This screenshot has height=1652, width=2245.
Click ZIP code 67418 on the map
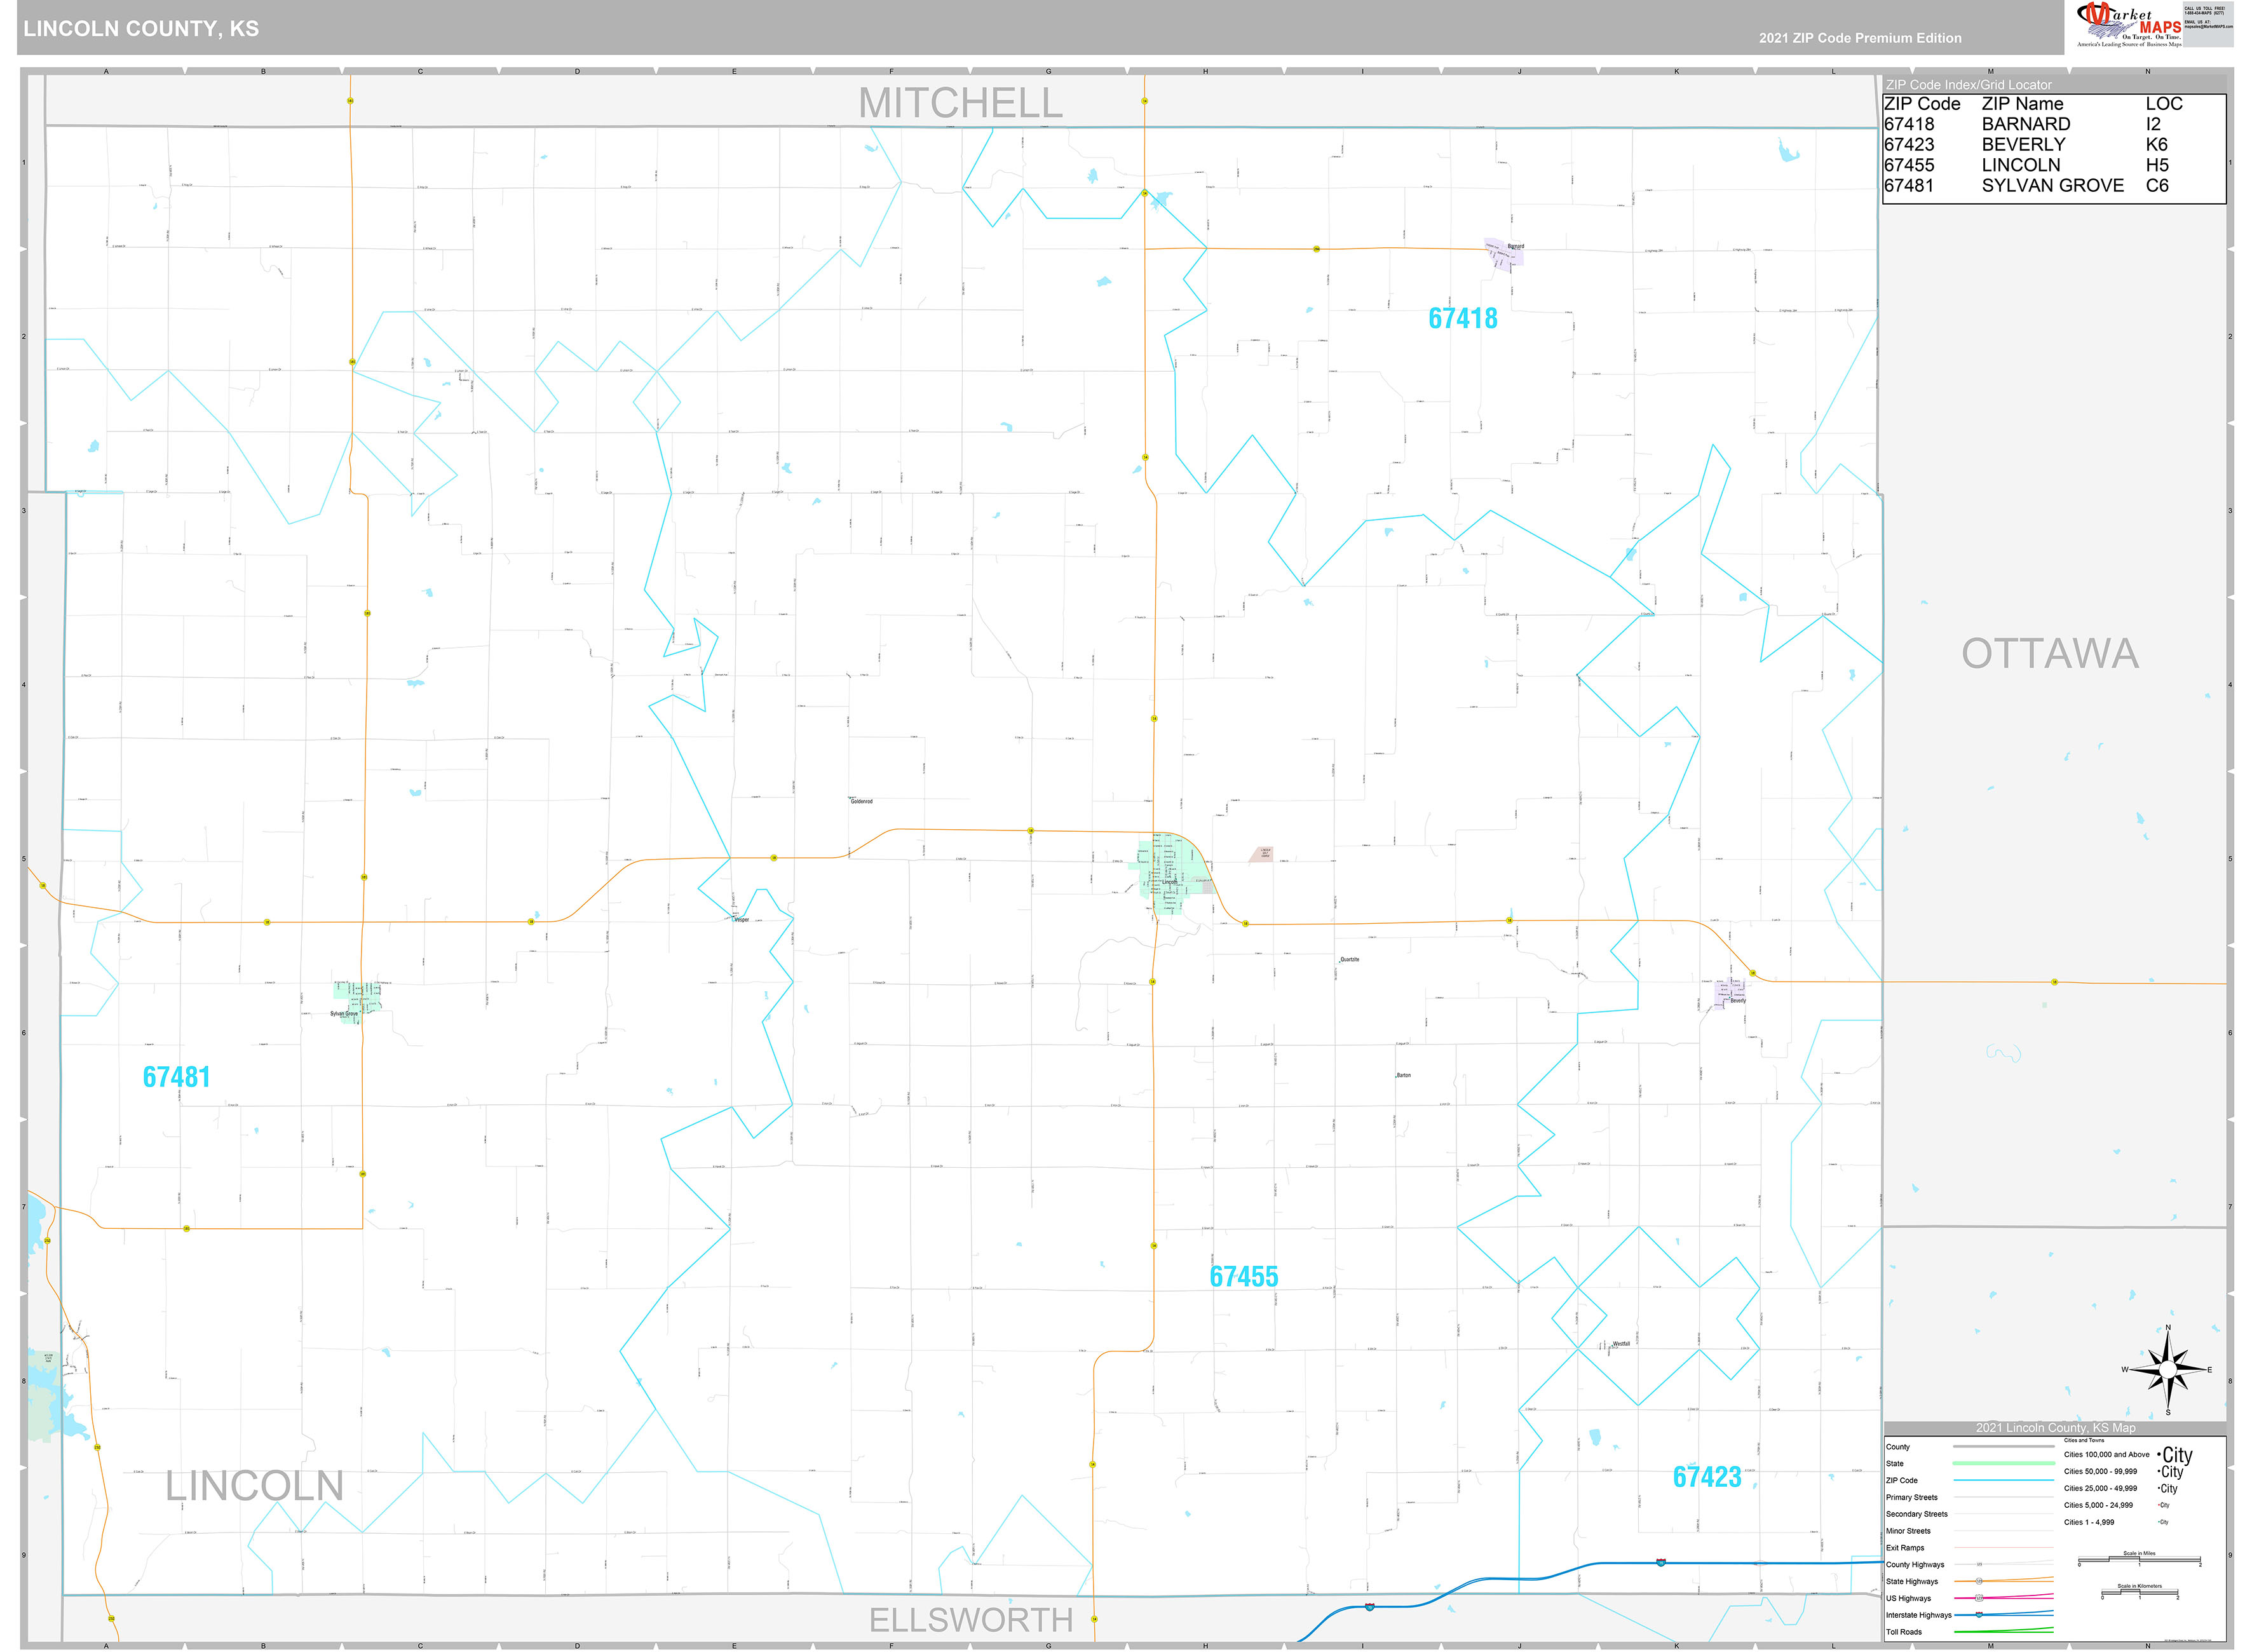1463,318
